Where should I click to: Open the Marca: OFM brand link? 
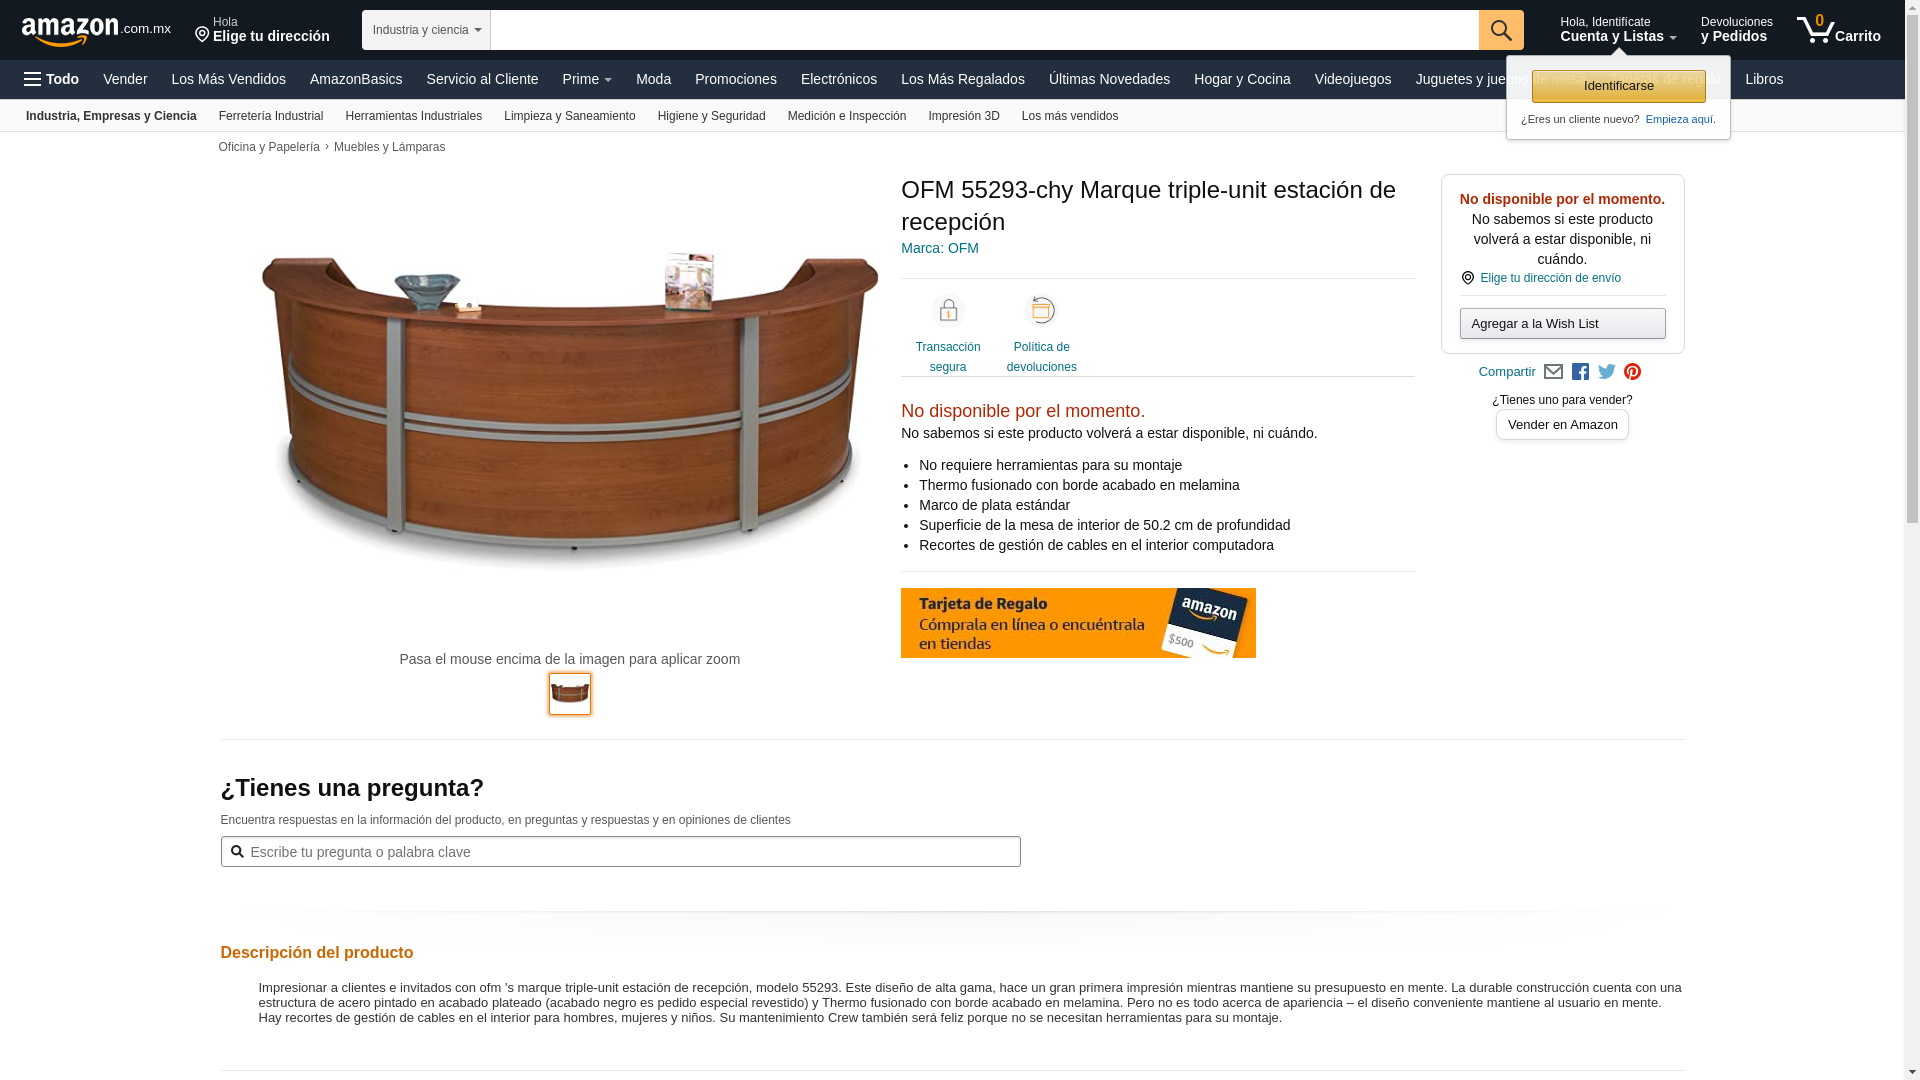point(940,248)
